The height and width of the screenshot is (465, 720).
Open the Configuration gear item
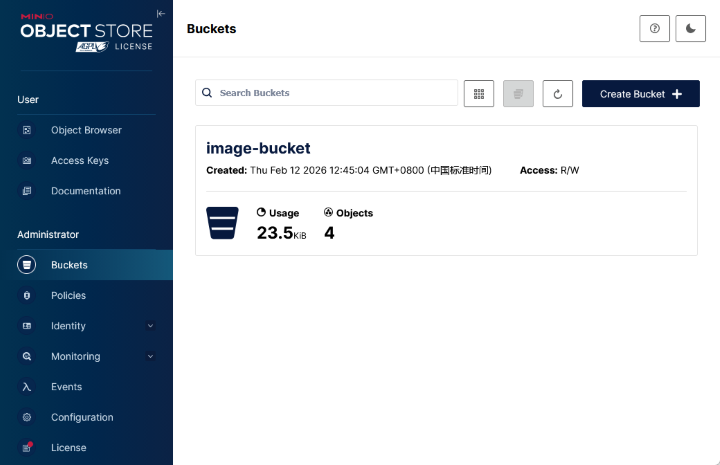click(x=27, y=417)
